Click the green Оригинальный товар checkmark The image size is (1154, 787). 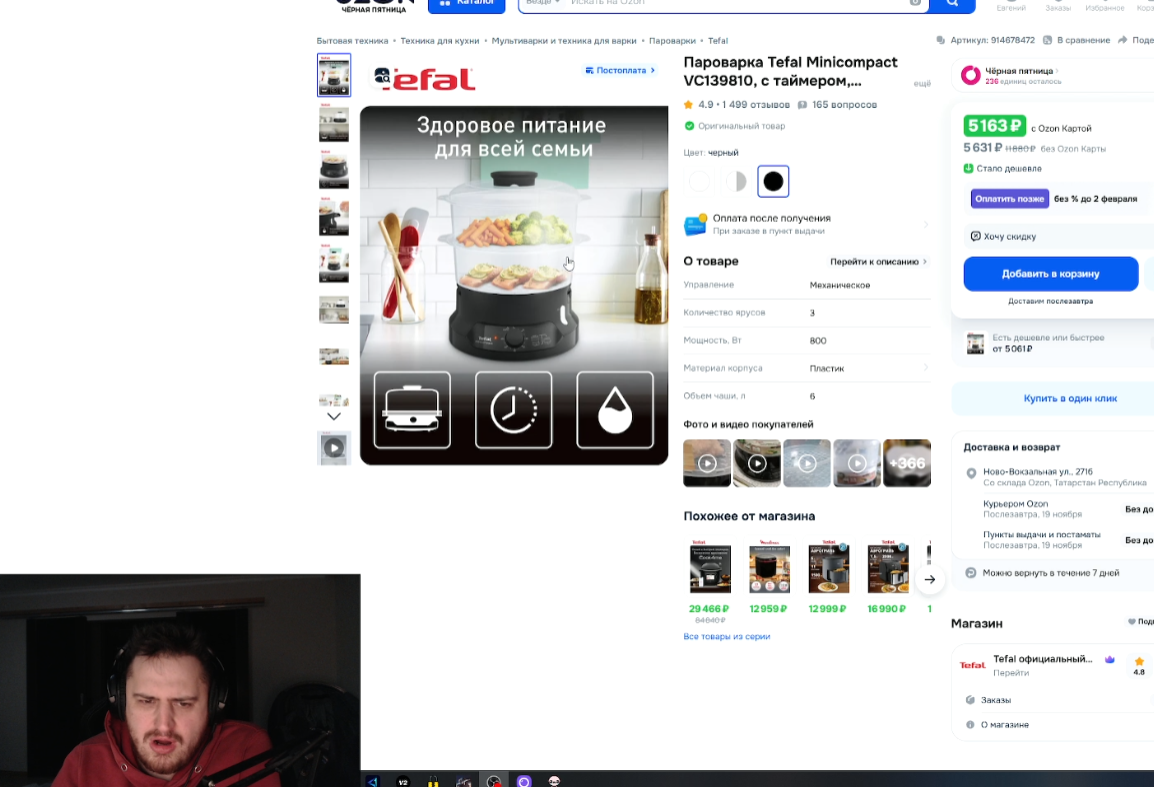coord(689,126)
